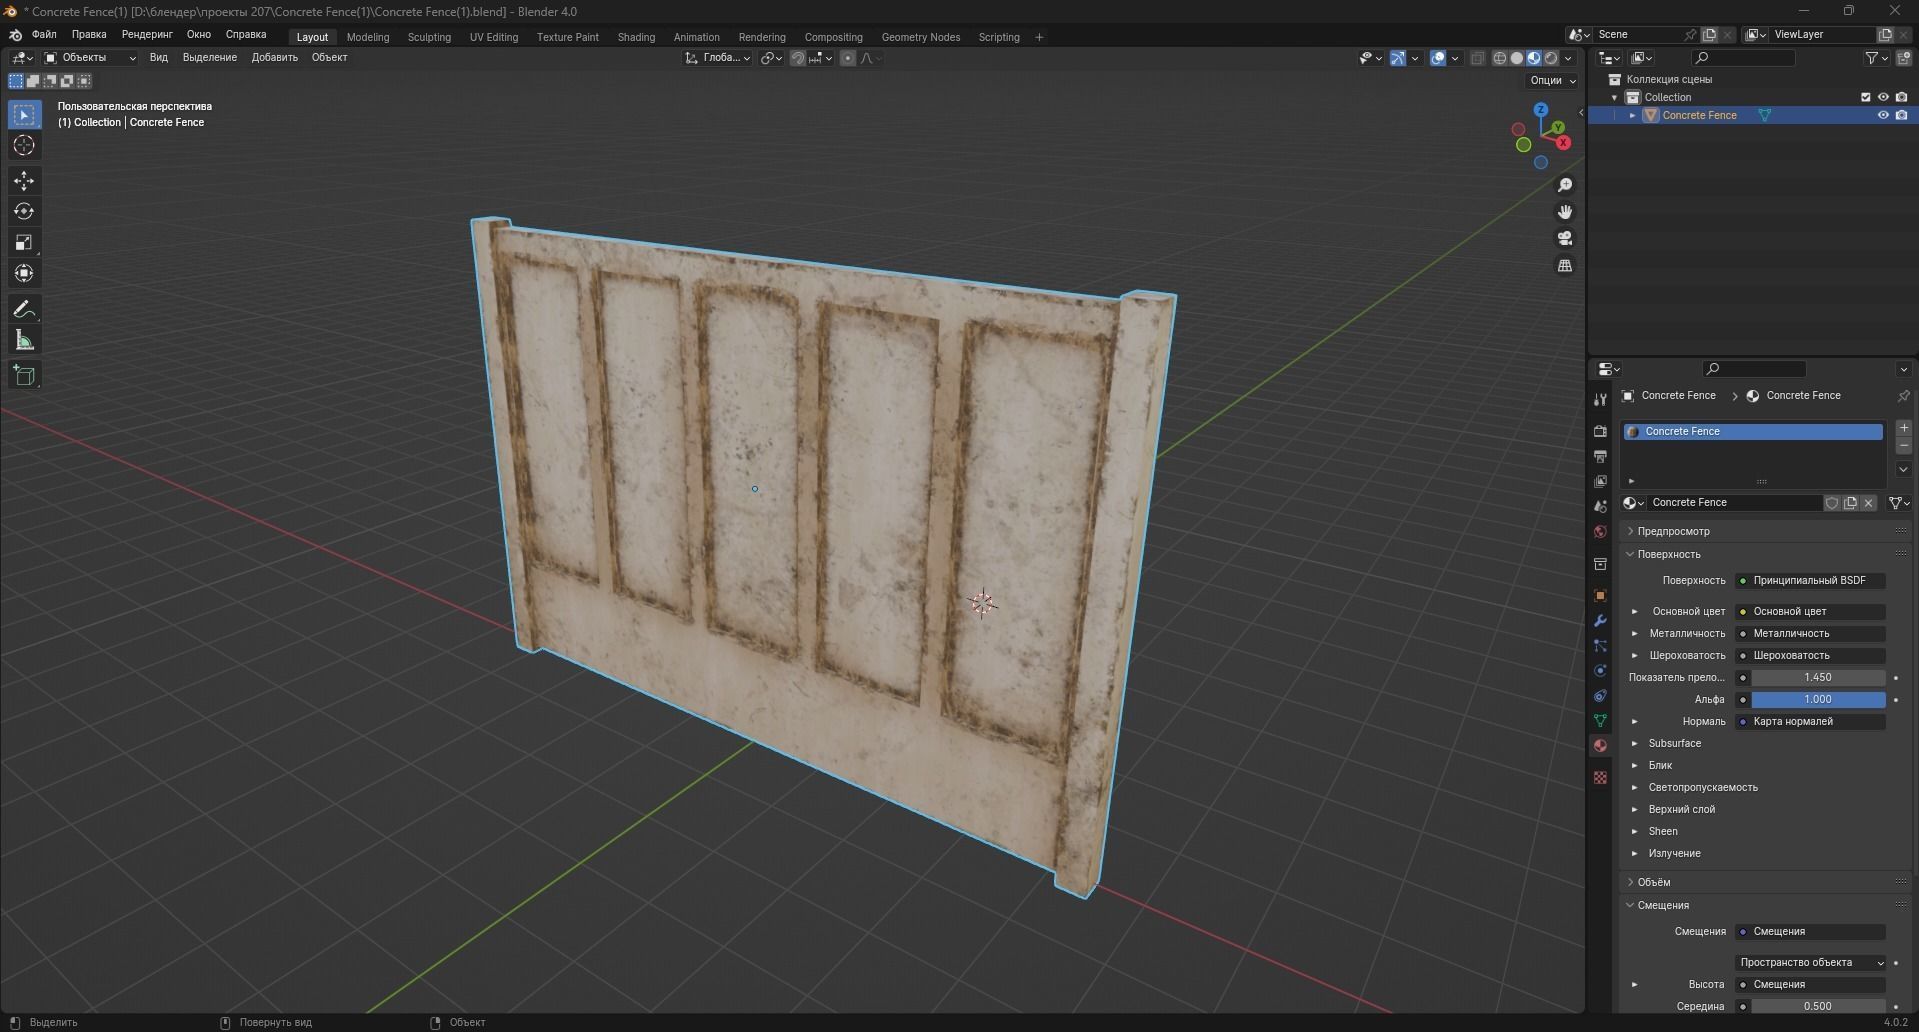Click new material duplicate icon
The height and width of the screenshot is (1032, 1919).
[x=1850, y=503]
